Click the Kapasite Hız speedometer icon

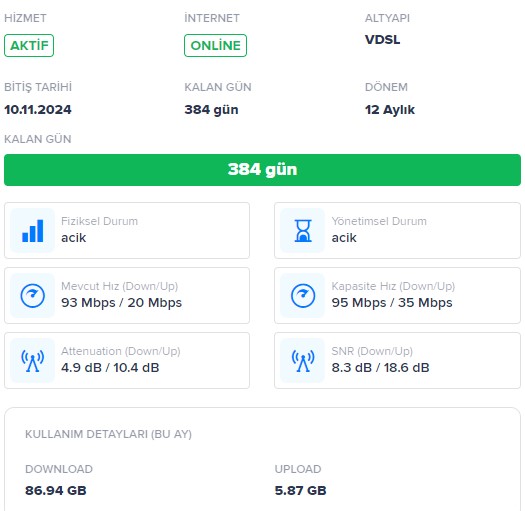303,295
